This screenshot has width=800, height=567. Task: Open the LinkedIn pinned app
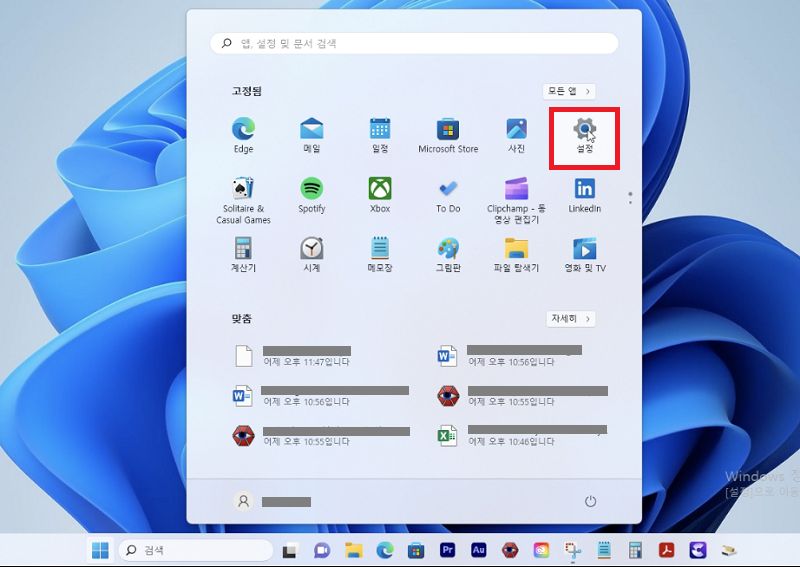click(585, 195)
